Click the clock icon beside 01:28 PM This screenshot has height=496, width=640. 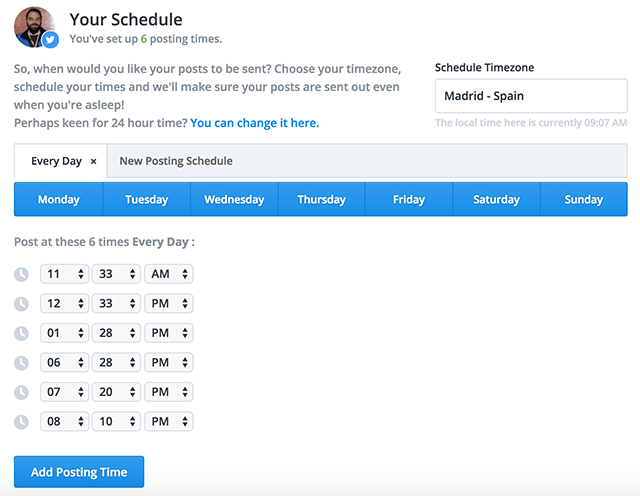click(x=21, y=333)
